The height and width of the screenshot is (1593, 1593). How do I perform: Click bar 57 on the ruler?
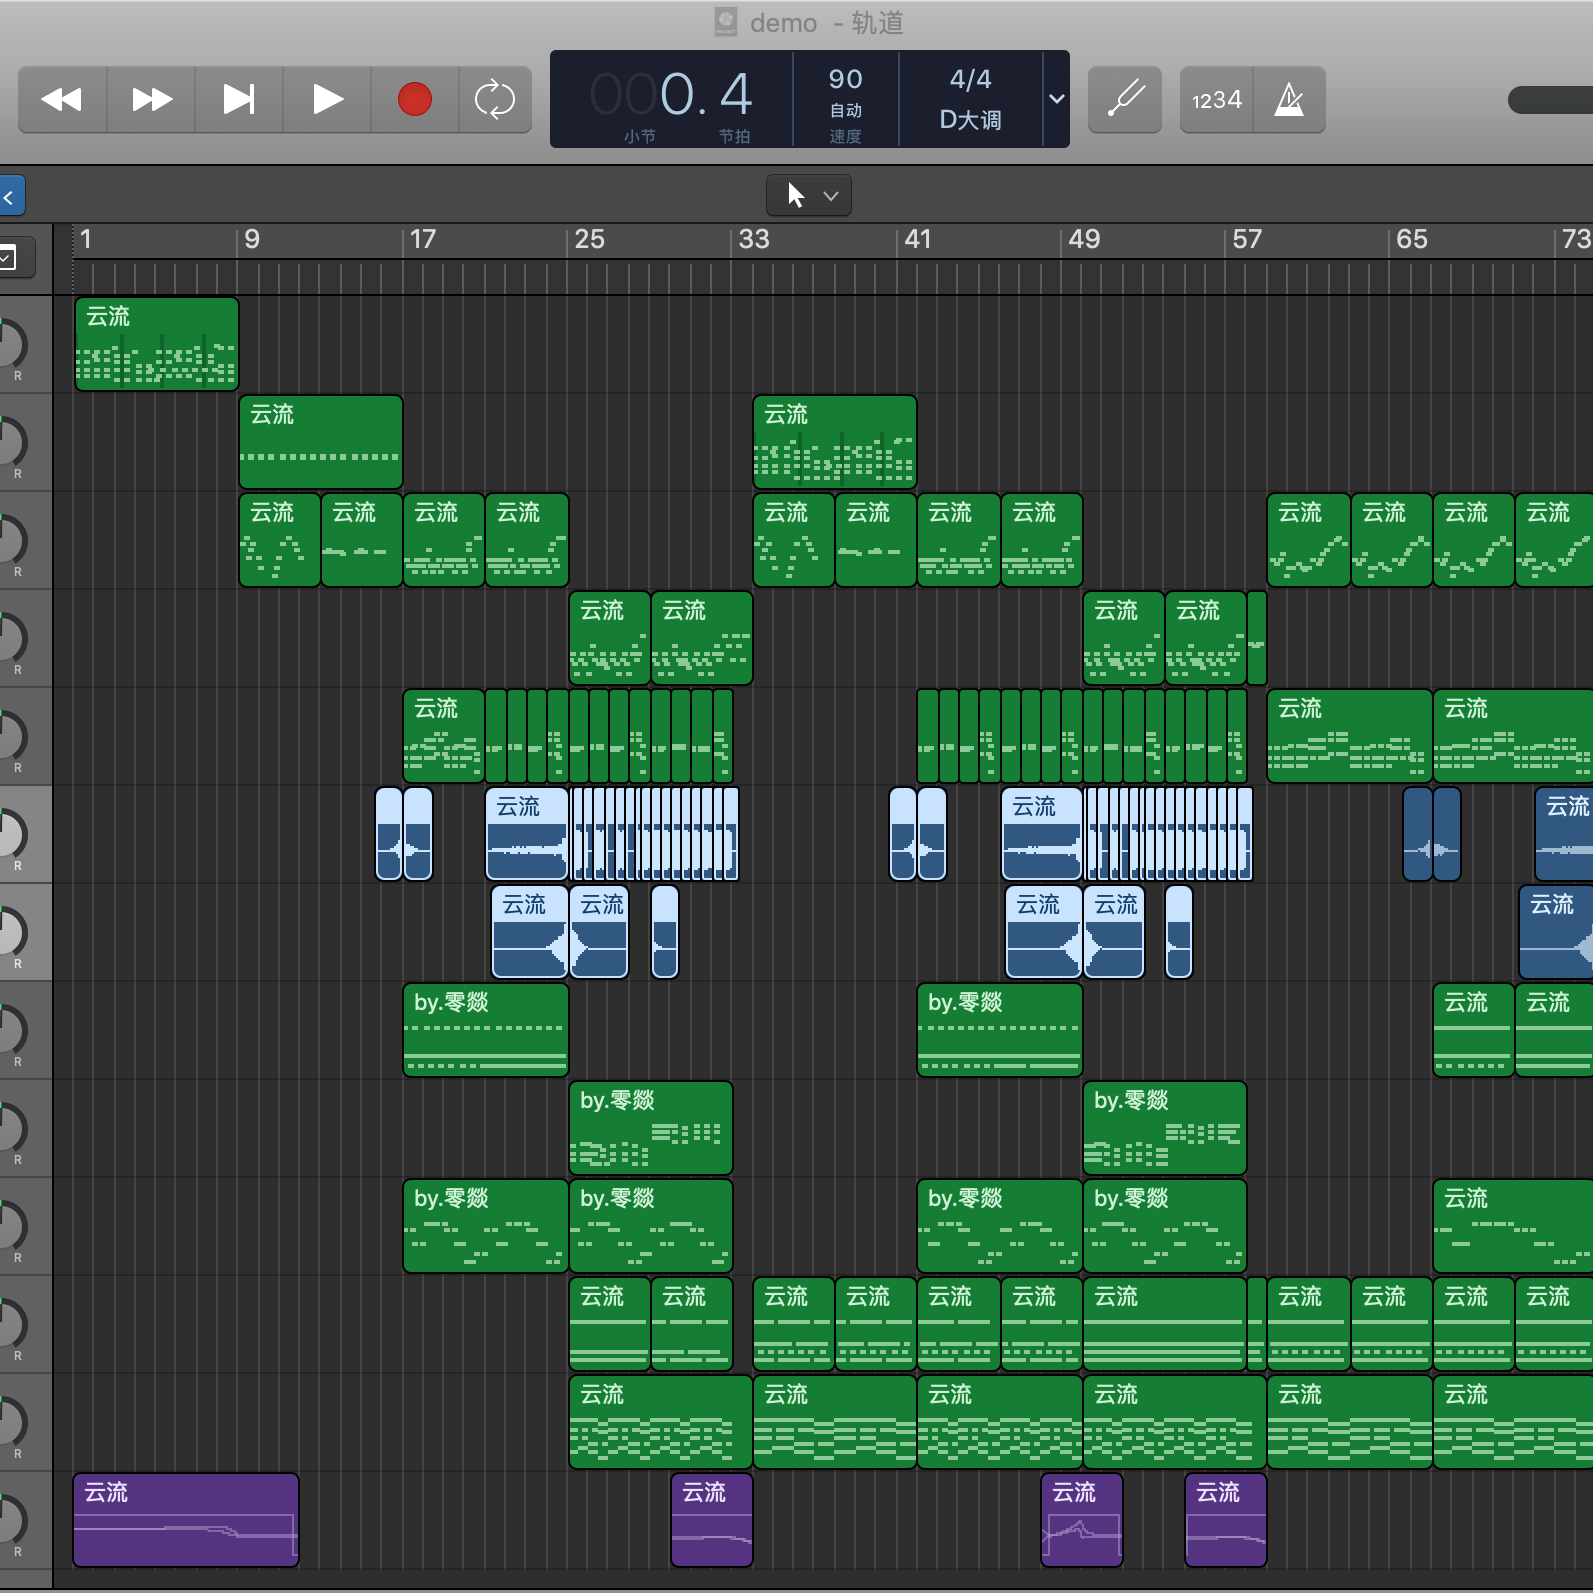(1247, 239)
